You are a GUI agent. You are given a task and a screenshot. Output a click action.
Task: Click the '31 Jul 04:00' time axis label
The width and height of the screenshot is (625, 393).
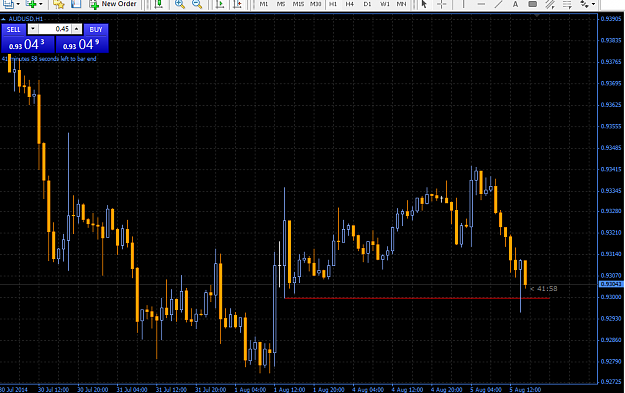[x=132, y=389]
